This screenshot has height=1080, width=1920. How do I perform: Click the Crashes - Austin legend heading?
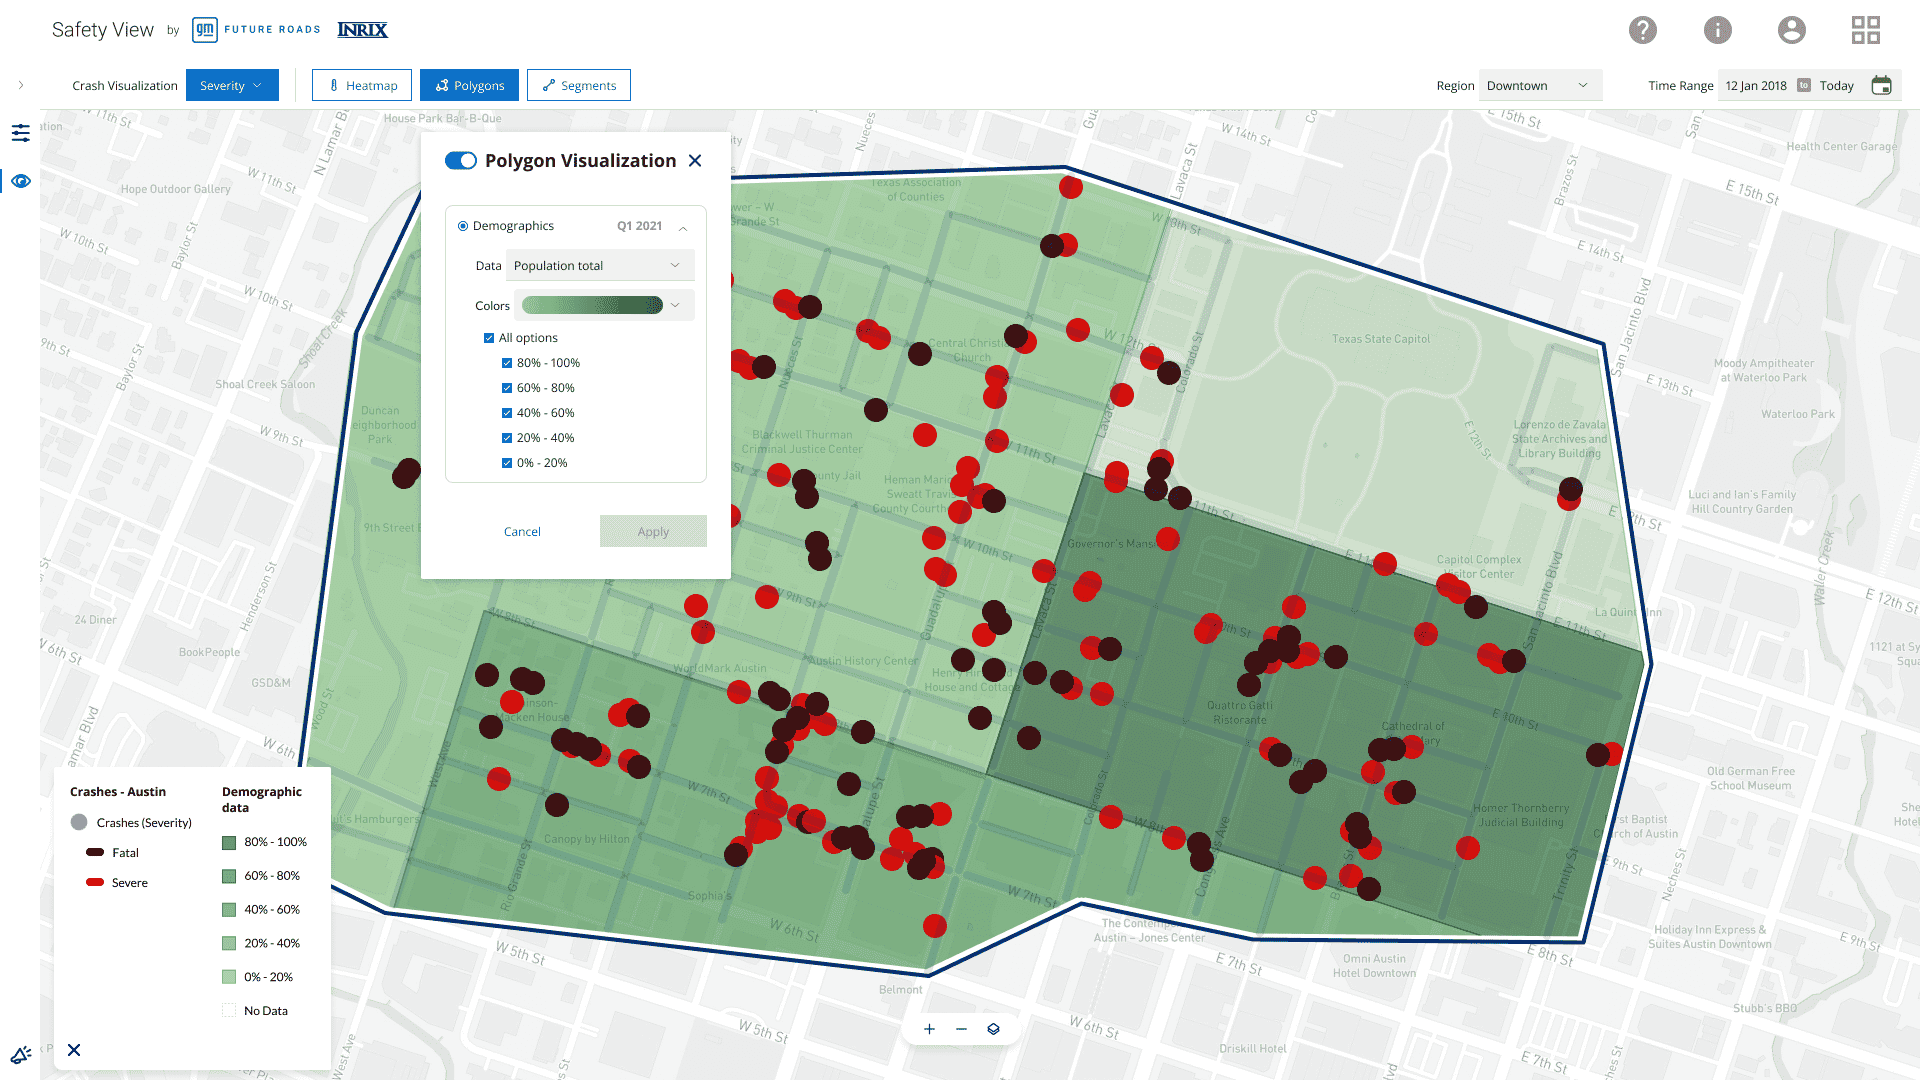(x=118, y=791)
